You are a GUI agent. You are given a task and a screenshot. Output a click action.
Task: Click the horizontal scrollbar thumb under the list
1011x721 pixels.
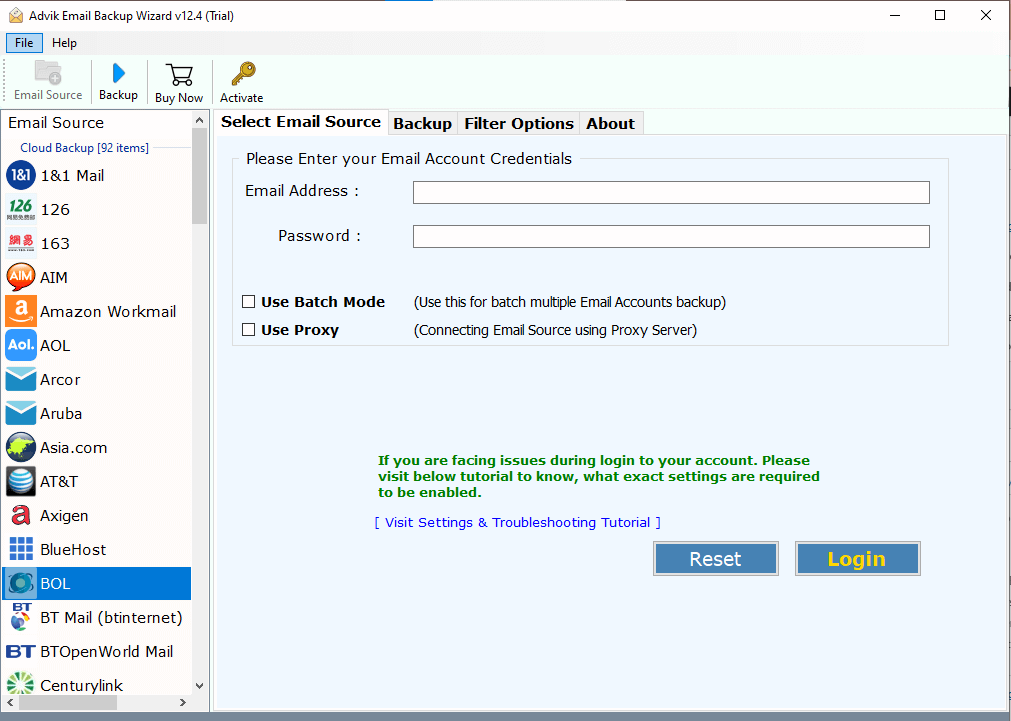[68, 702]
